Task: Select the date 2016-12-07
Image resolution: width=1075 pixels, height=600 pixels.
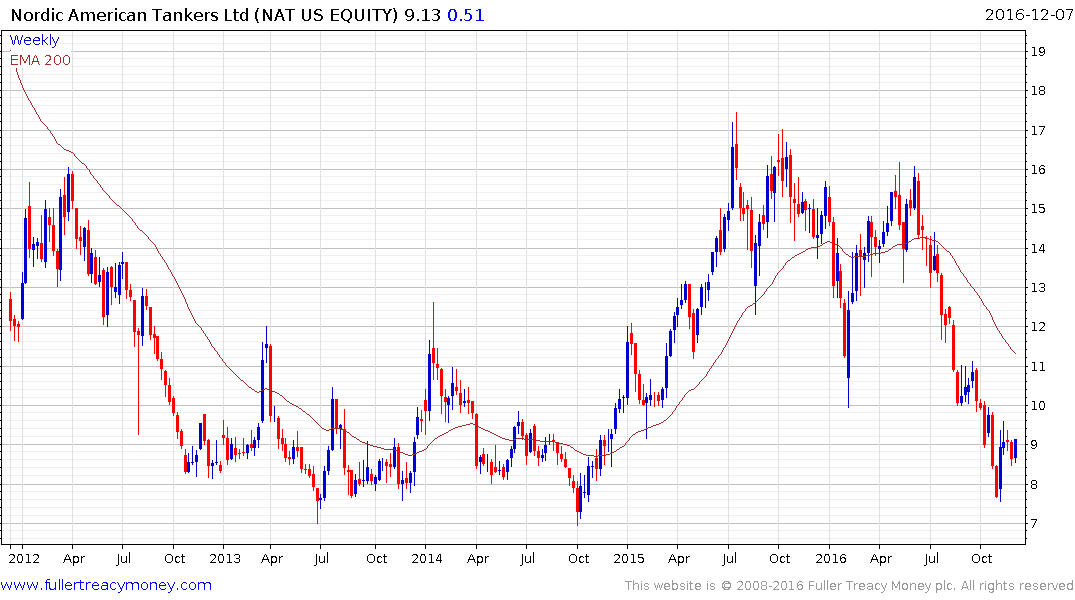Action: (1029, 14)
